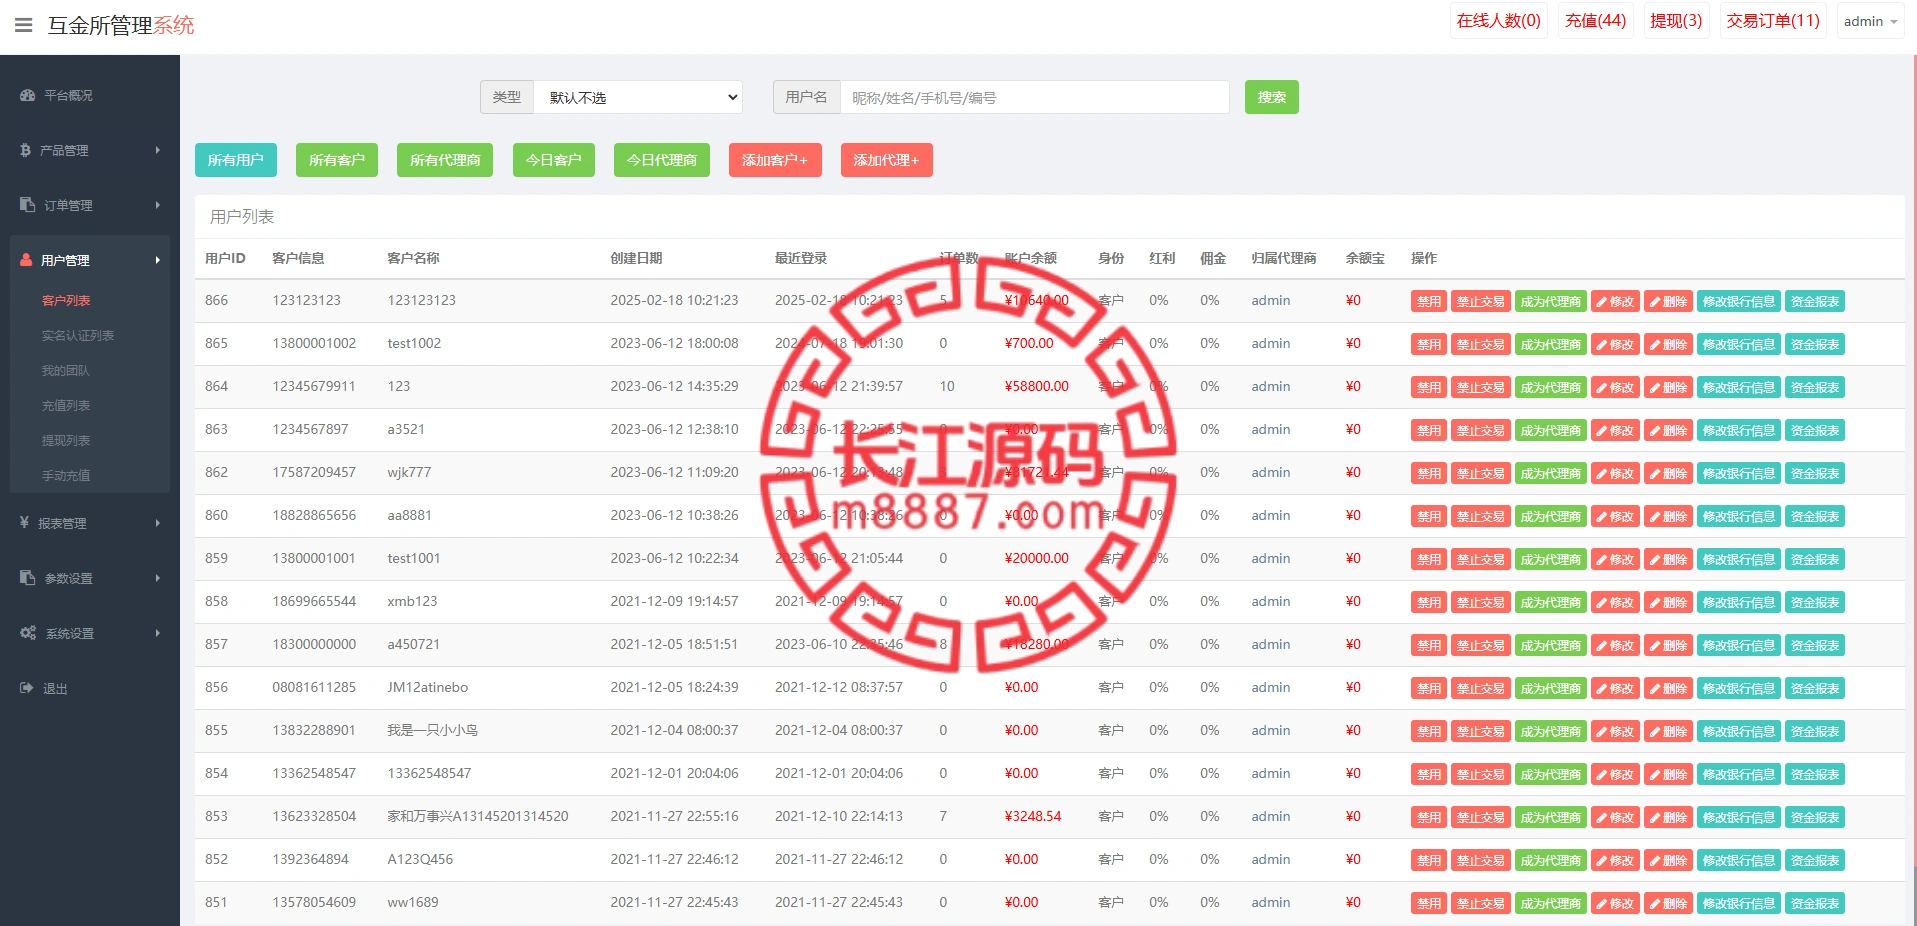Show 所有代理商 filter button
The image size is (1917, 926).
point(445,160)
